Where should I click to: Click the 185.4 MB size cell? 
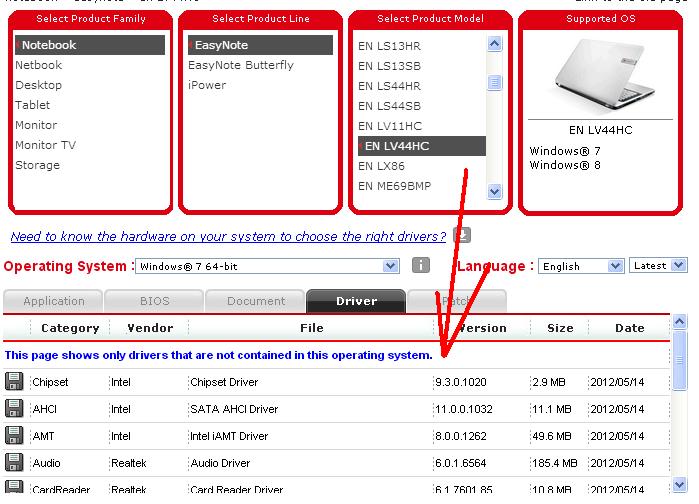555,463
